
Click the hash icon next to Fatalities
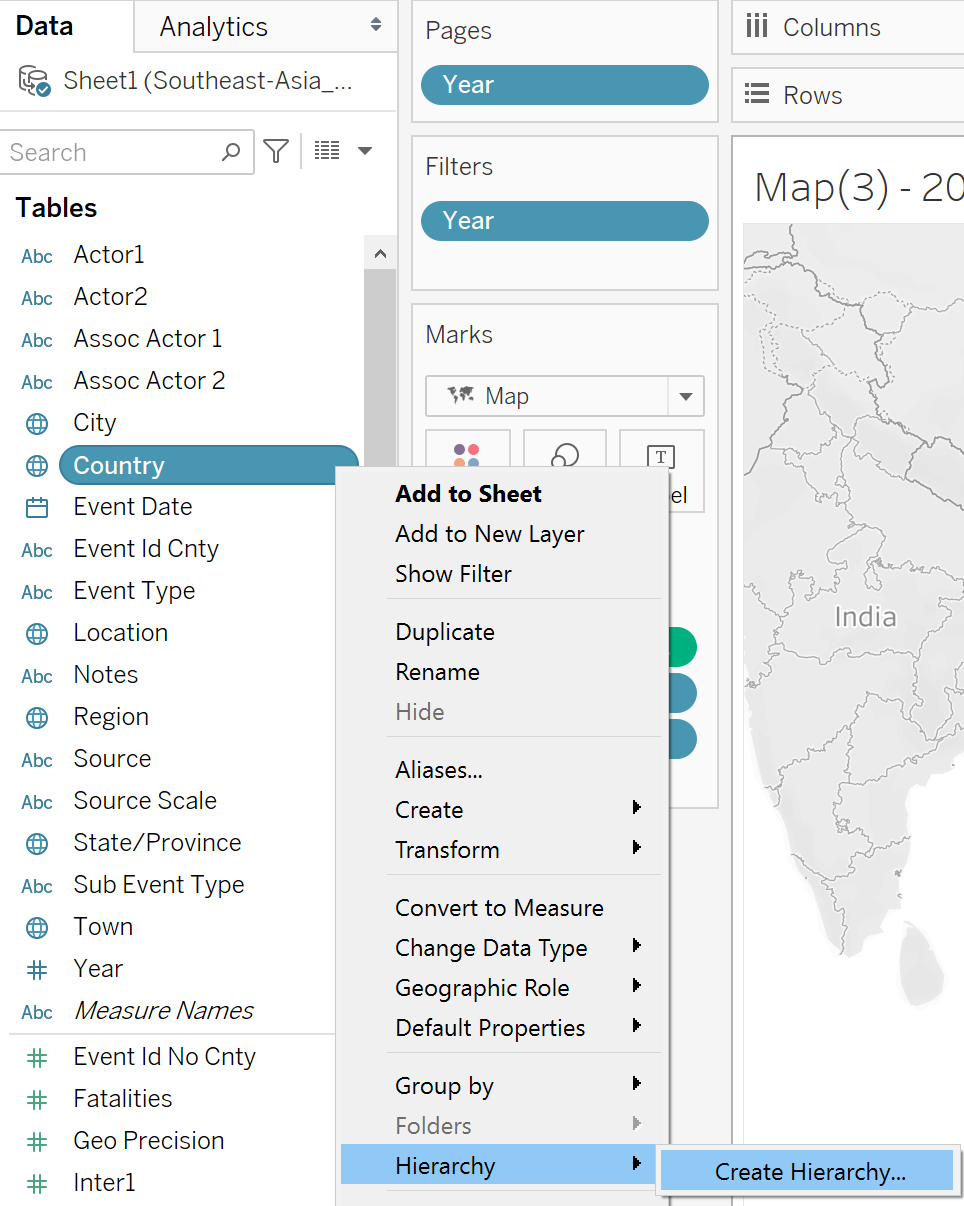[x=37, y=1100]
